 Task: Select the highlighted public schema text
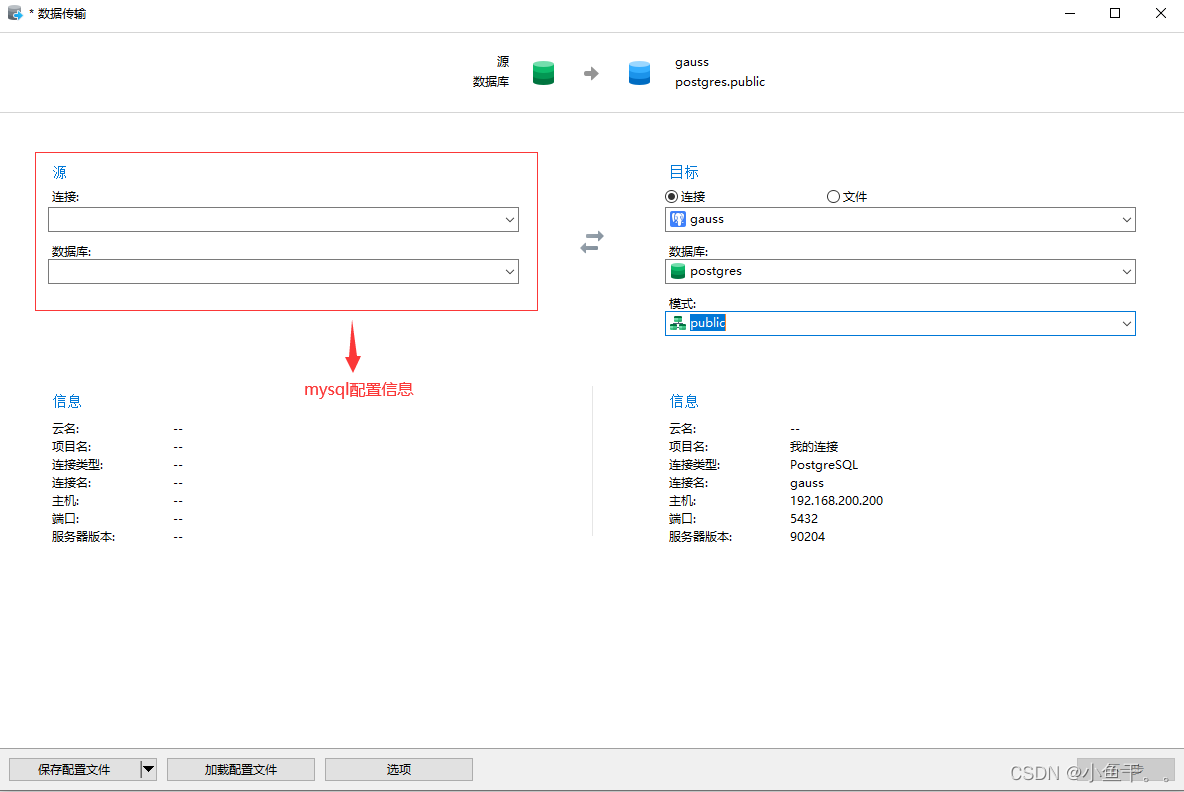pyautogui.click(x=709, y=322)
